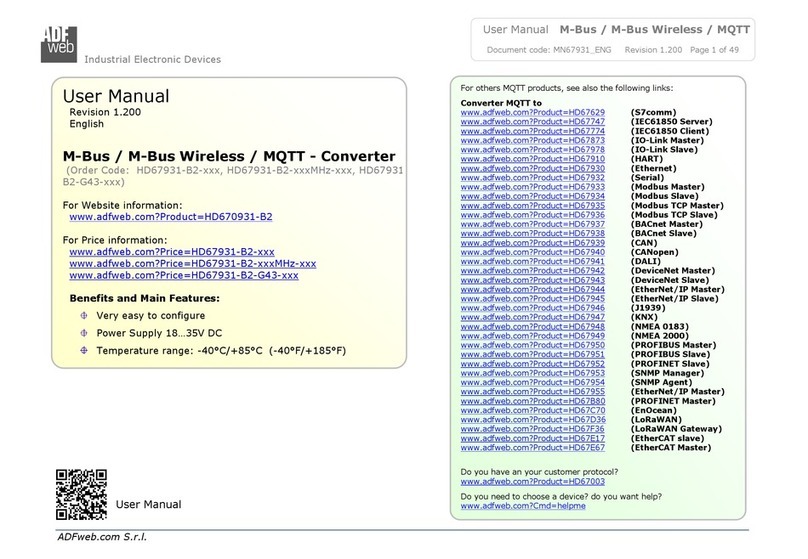Open the HD67E17 EtherCAT slave link
The width and height of the screenshot is (808, 559).
pyautogui.click(x=533, y=438)
